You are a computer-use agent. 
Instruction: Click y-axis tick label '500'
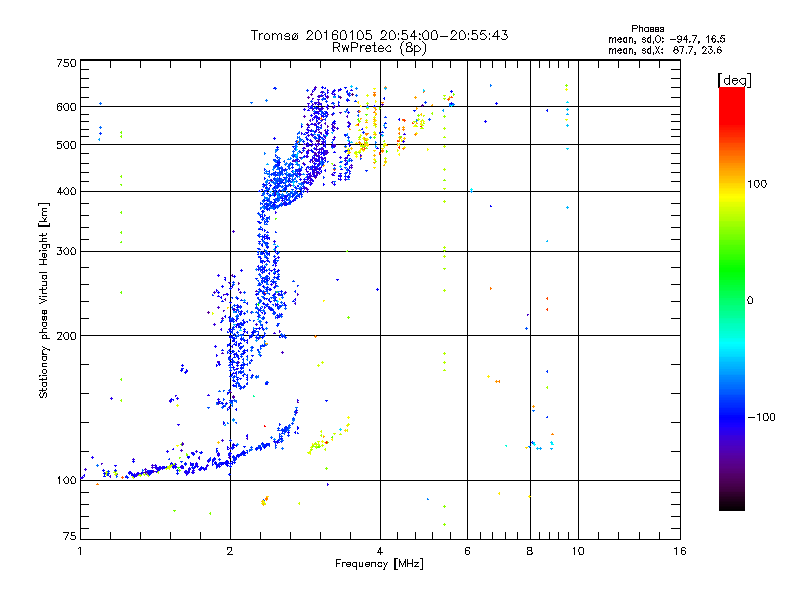coord(66,145)
